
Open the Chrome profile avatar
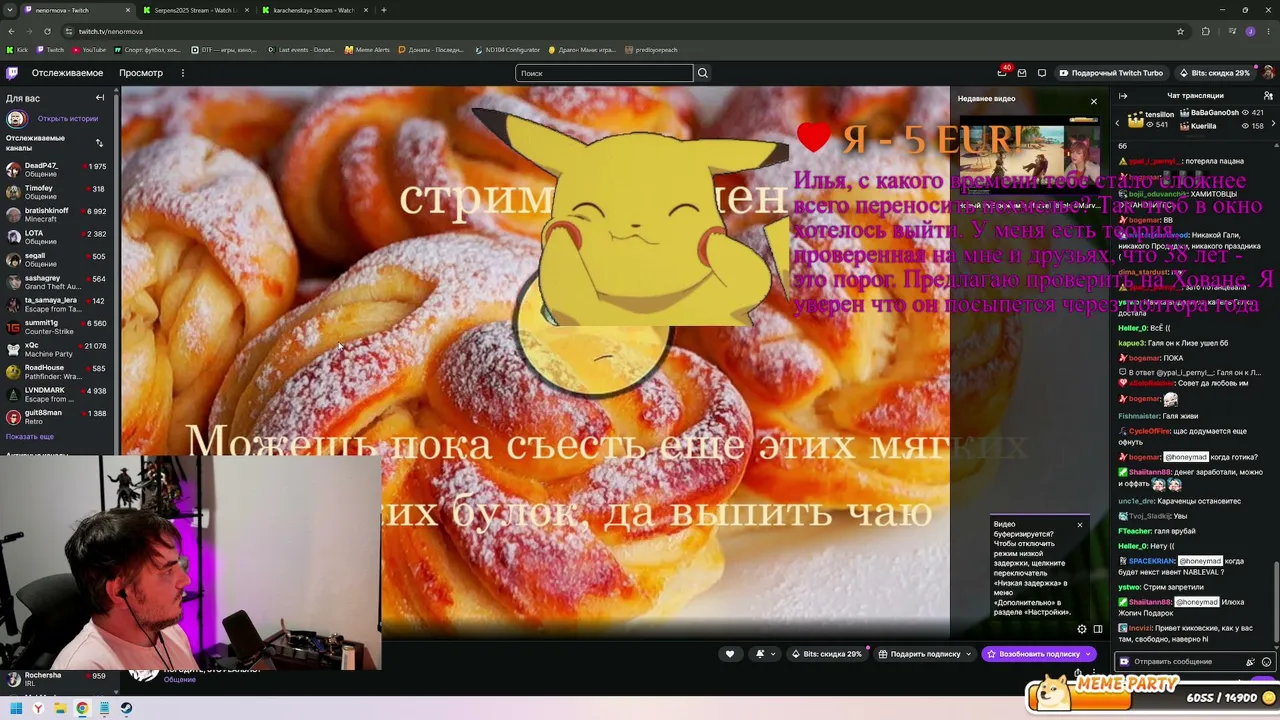pos(1250,31)
